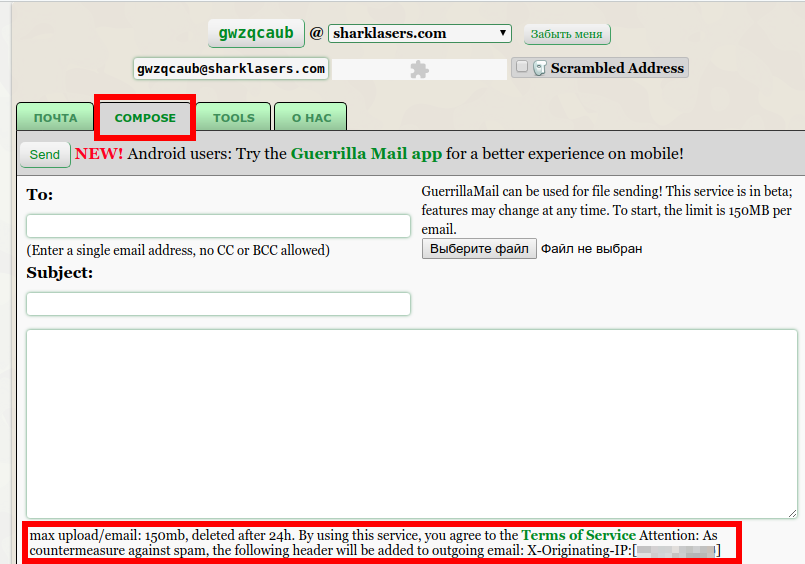Click the Send button

45,154
